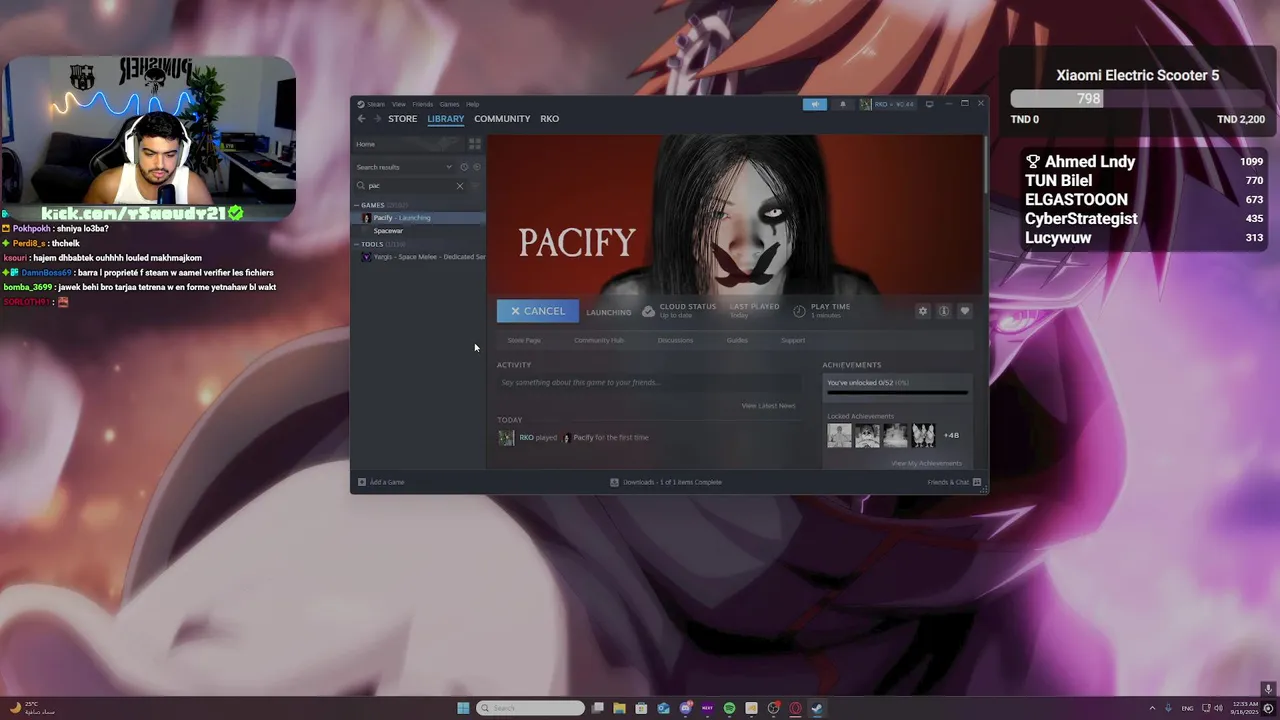This screenshot has width=1280, height=720.
Task: Open the Downloads status icon
Action: tap(615, 482)
